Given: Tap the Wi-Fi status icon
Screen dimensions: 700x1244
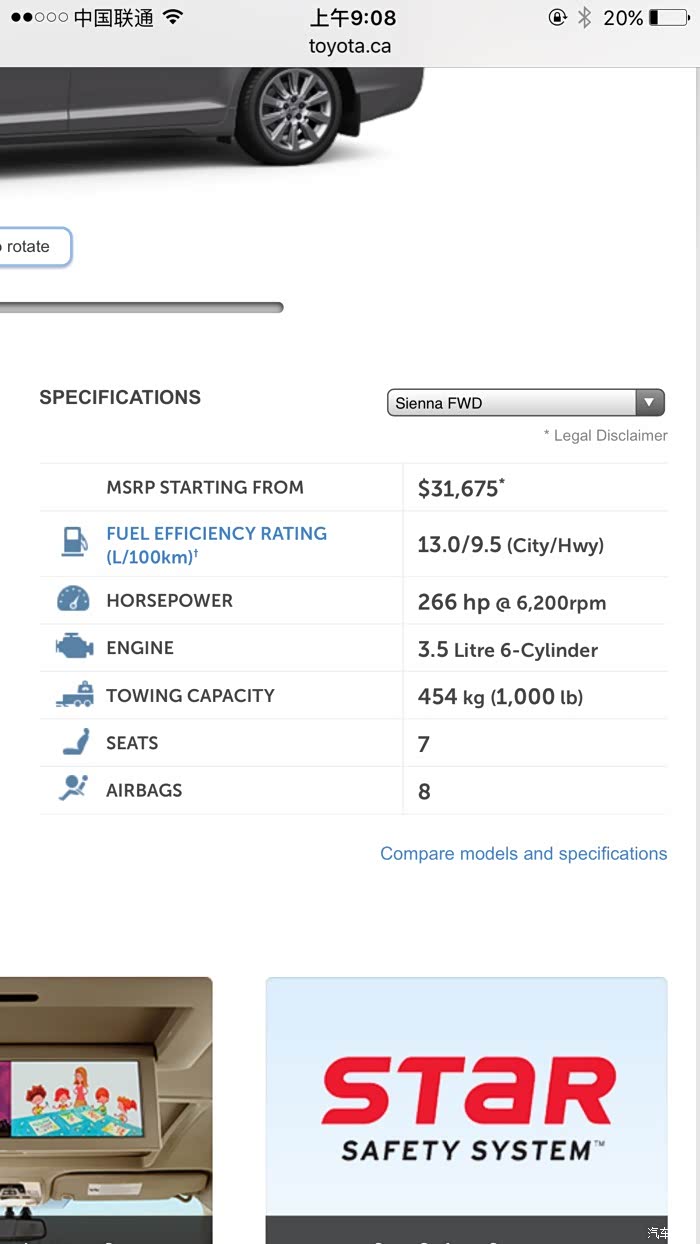Looking at the screenshot, I should pyautogui.click(x=173, y=18).
